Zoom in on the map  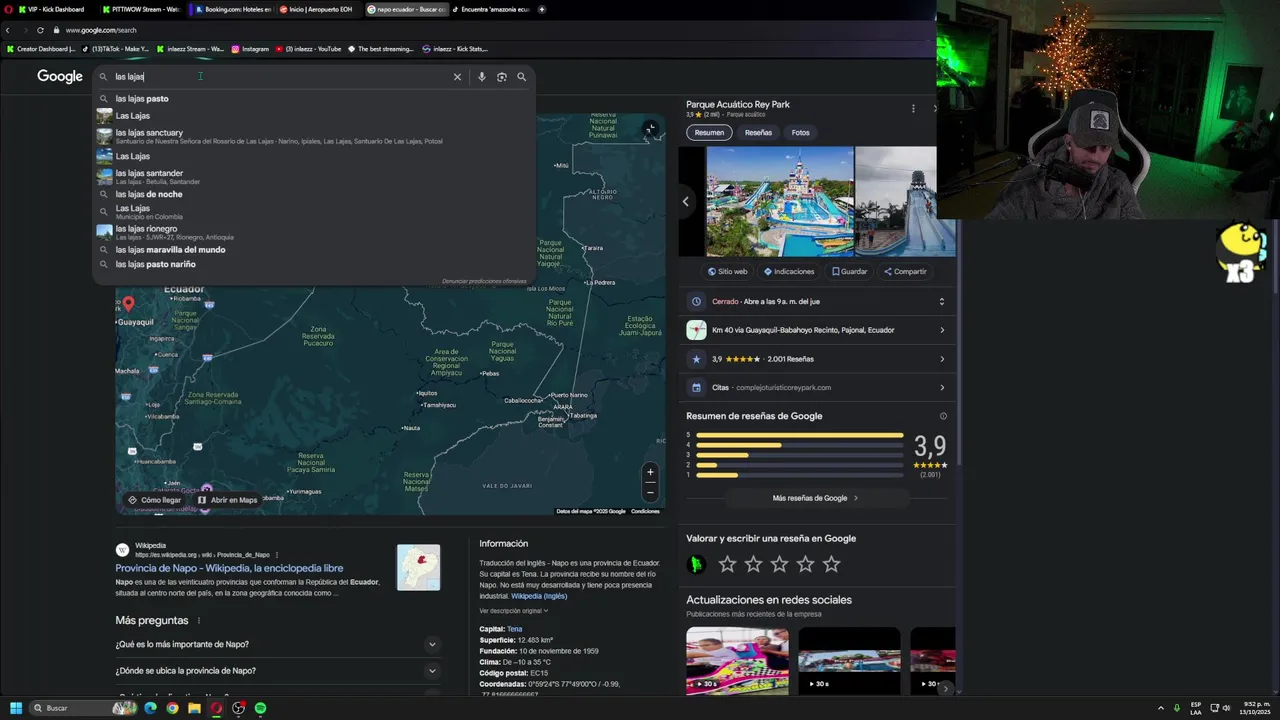pyautogui.click(x=650, y=472)
